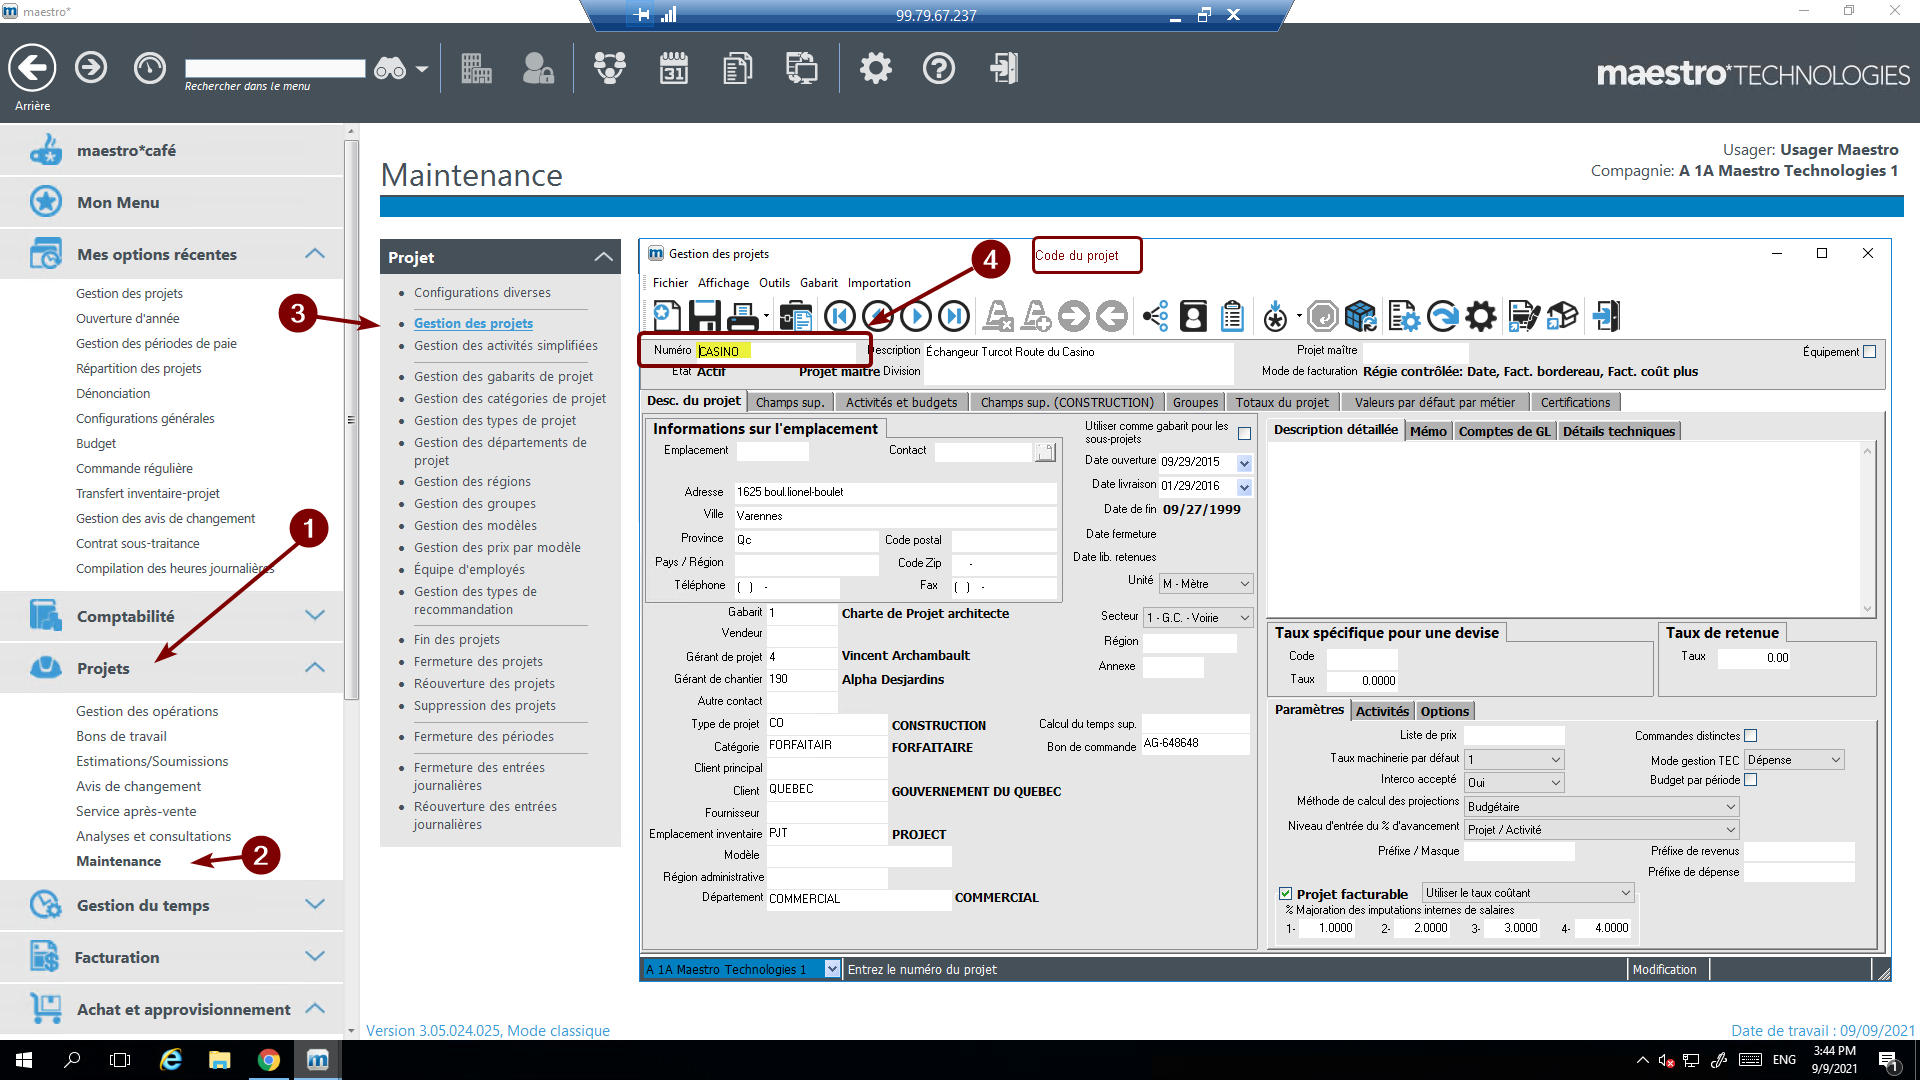The width and height of the screenshot is (1920, 1080).
Task: Switch to Certifications tab
Action: tap(1575, 402)
